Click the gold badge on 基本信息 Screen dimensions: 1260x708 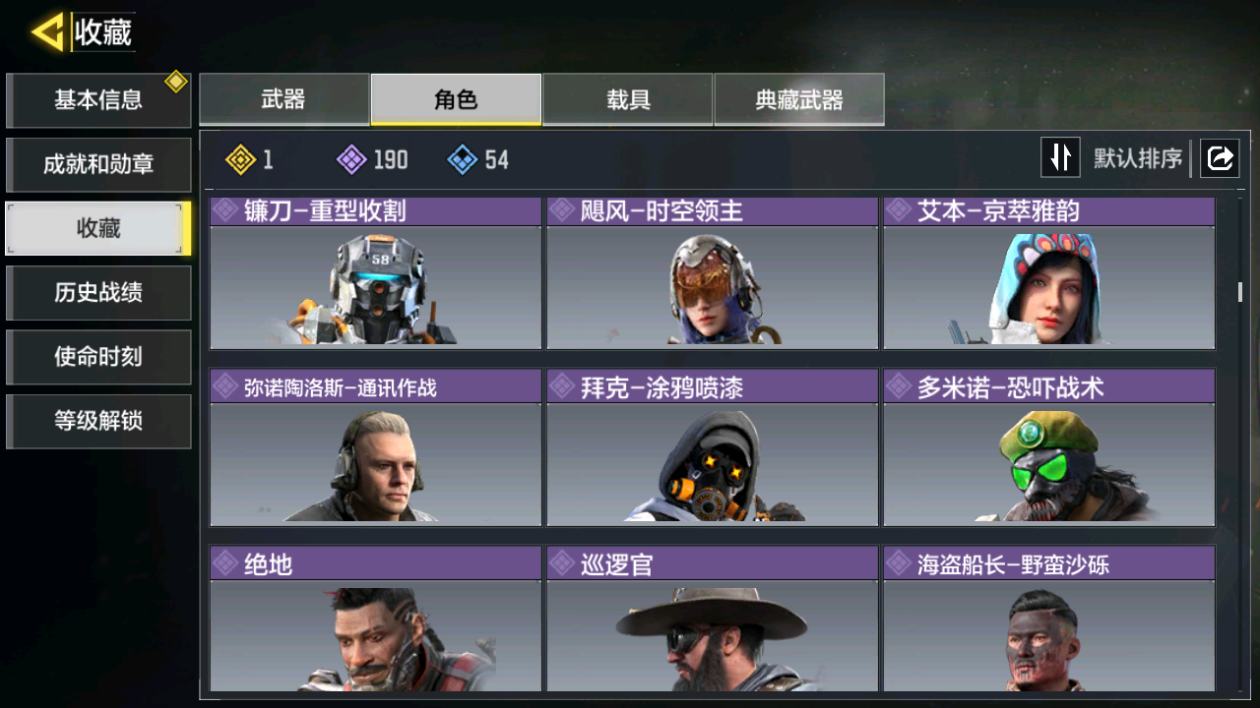click(176, 81)
